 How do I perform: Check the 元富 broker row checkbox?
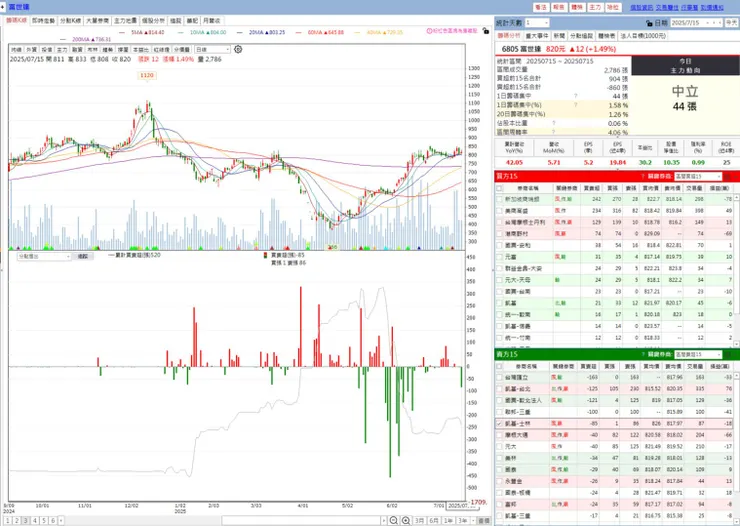[499, 257]
